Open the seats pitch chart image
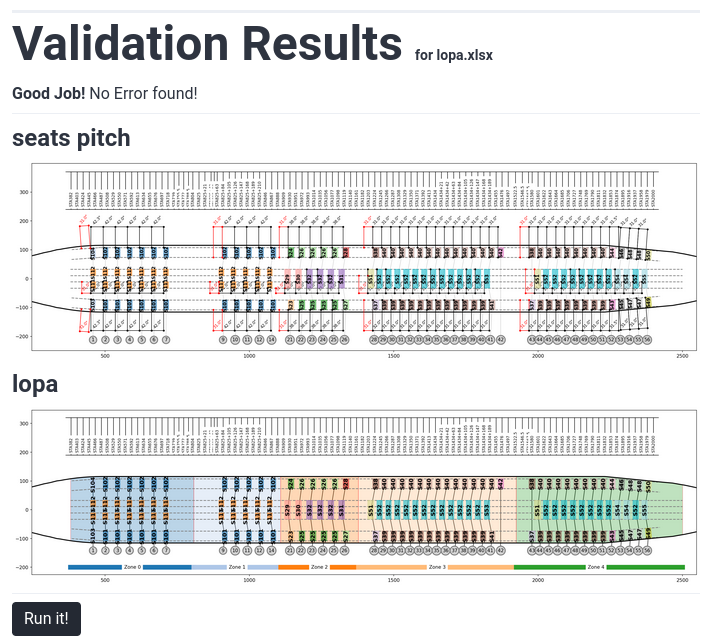The height and width of the screenshot is (639, 715). (x=364, y=256)
